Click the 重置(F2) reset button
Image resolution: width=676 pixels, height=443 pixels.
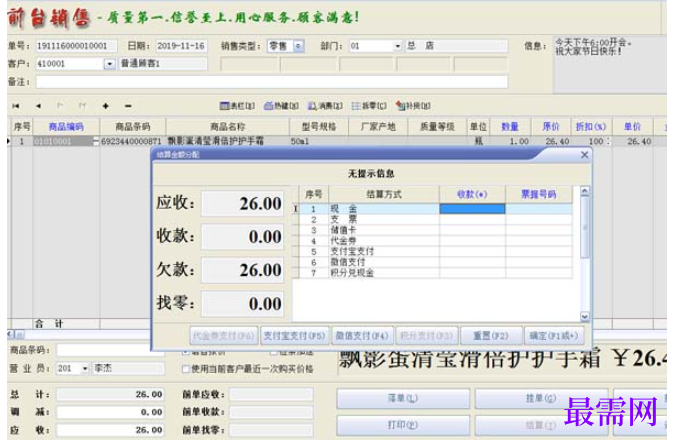pos(491,336)
